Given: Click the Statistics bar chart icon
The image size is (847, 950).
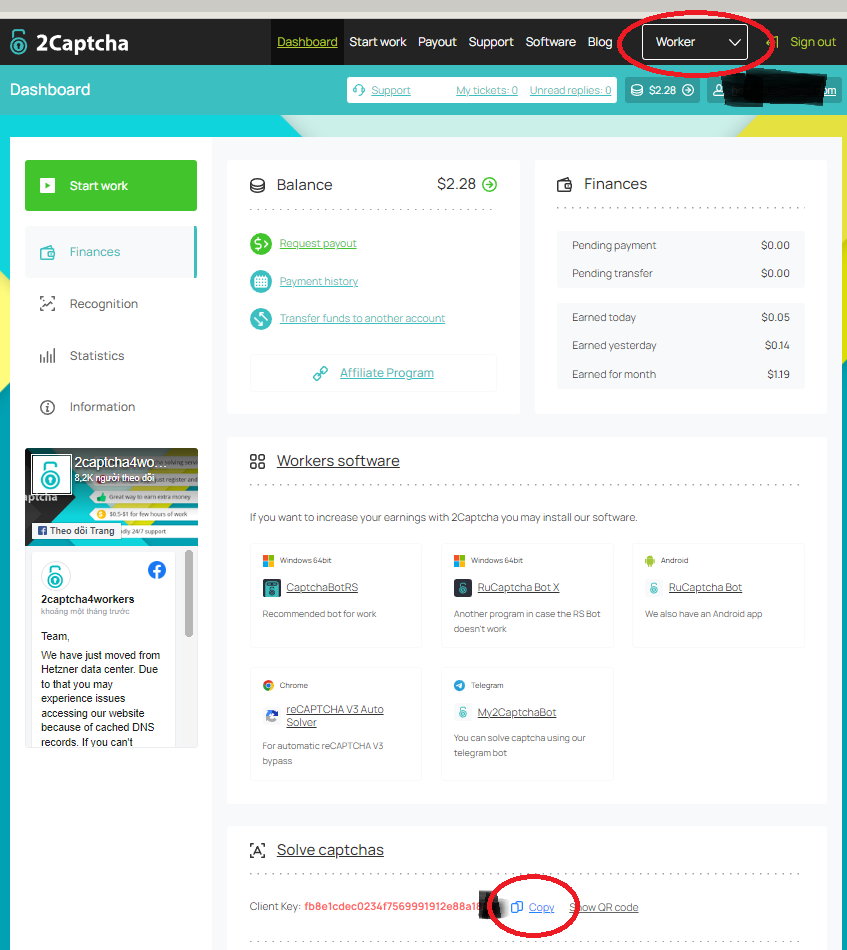Looking at the screenshot, I should click(47, 356).
